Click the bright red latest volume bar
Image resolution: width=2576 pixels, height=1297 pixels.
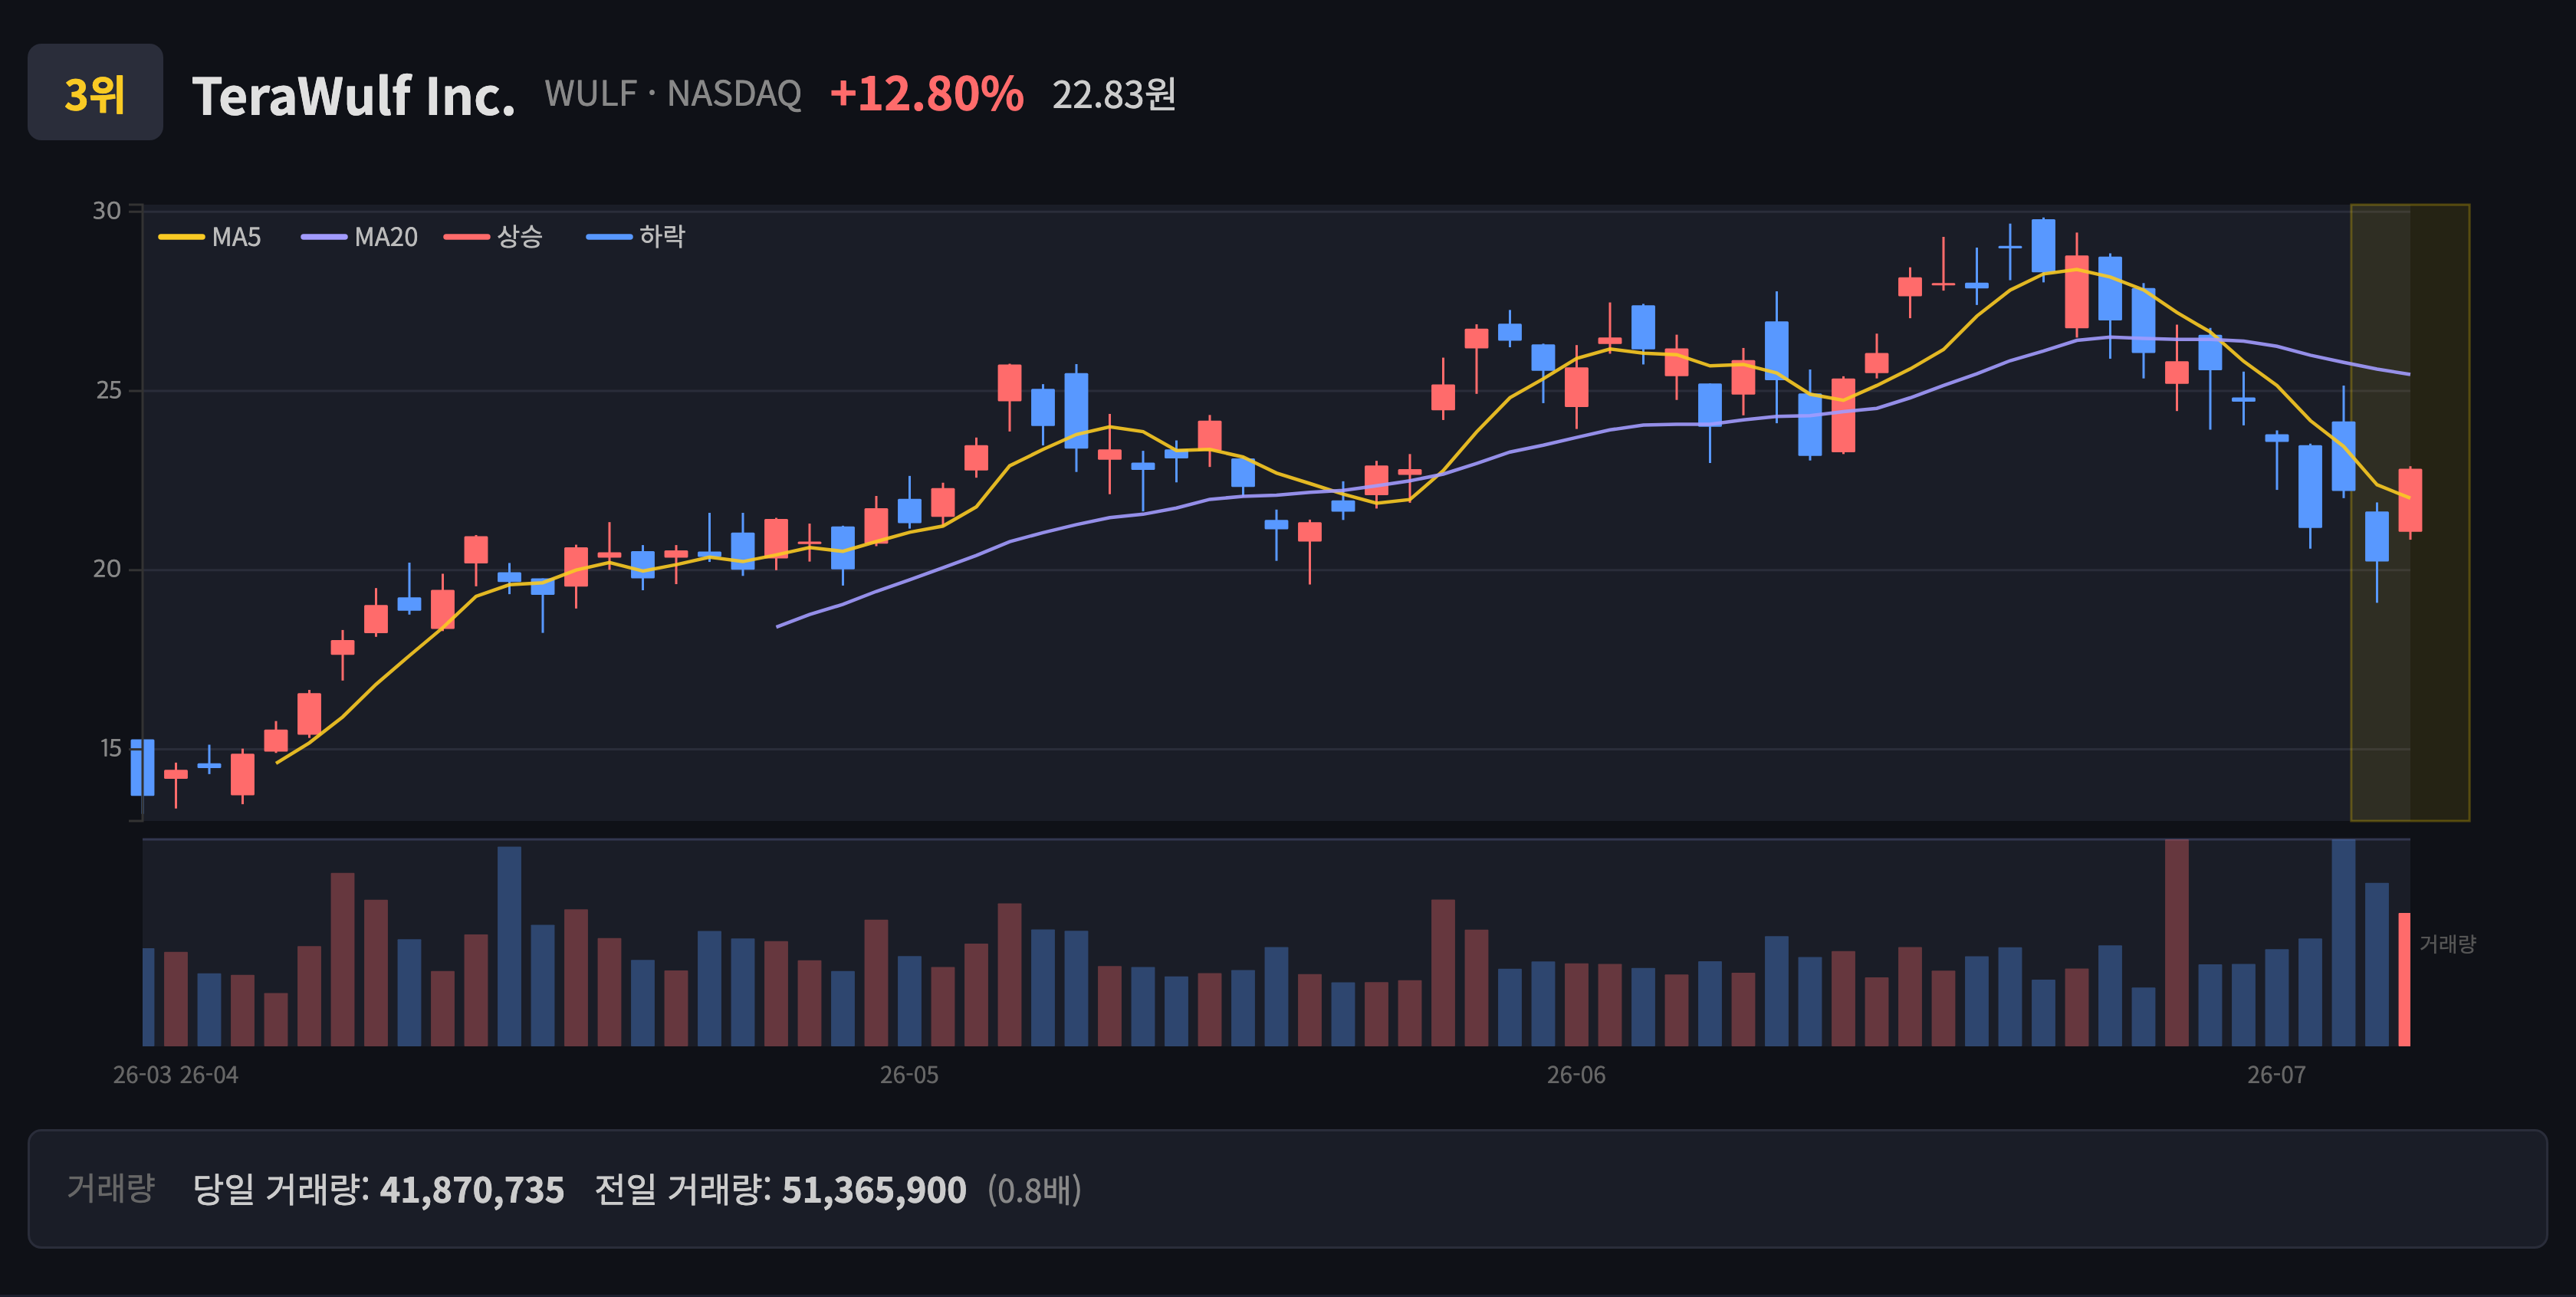2405,979
